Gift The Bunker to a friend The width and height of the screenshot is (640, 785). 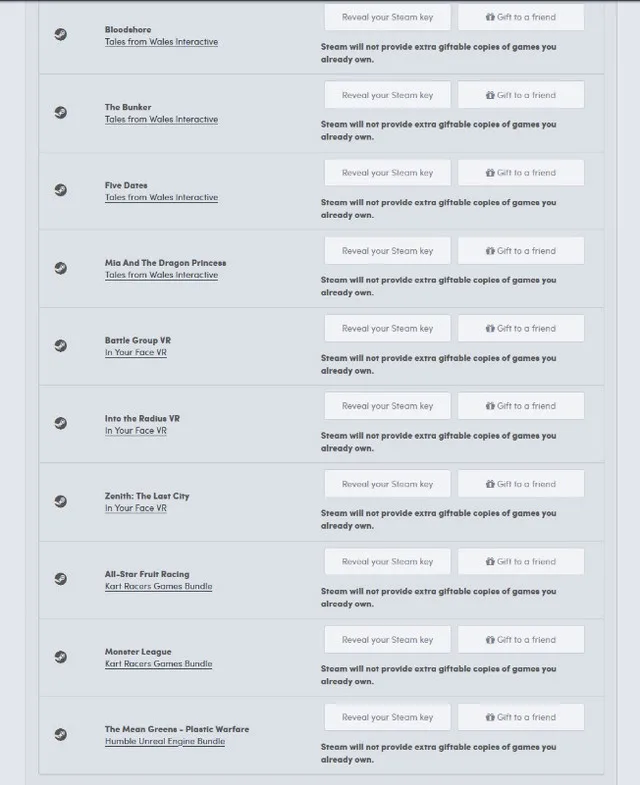(521, 95)
